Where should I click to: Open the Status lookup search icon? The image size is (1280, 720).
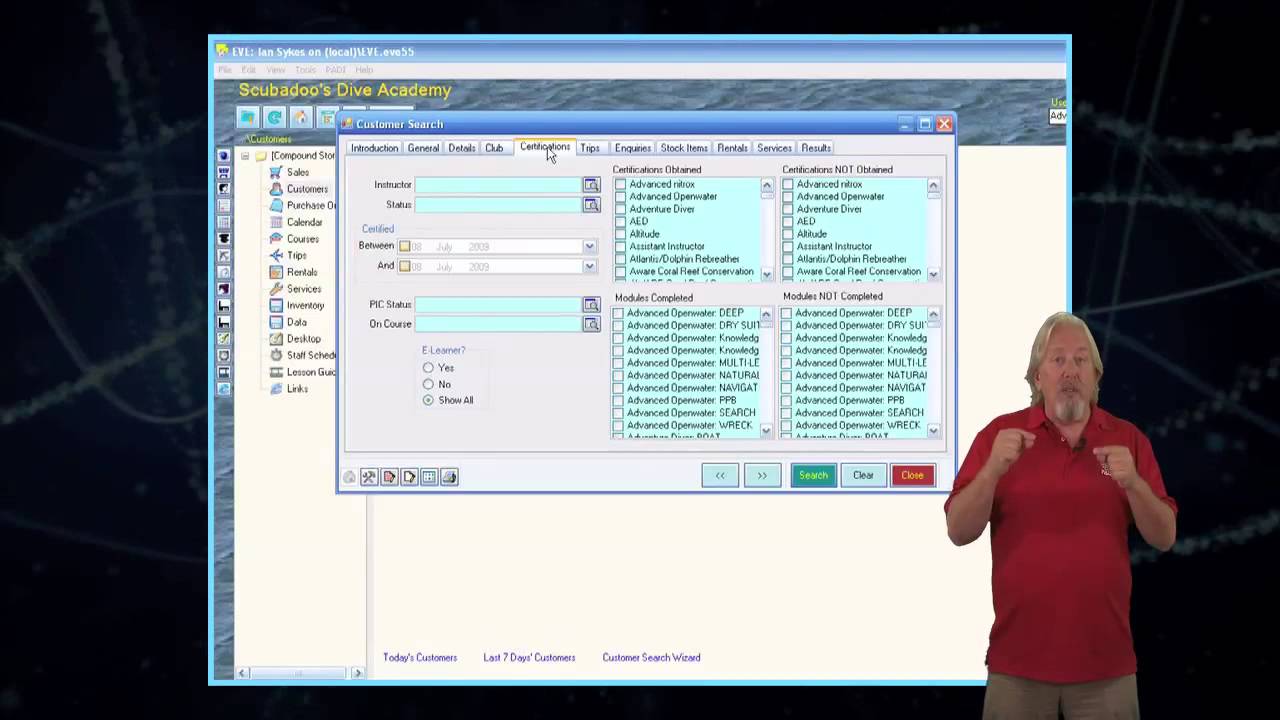[x=591, y=205]
